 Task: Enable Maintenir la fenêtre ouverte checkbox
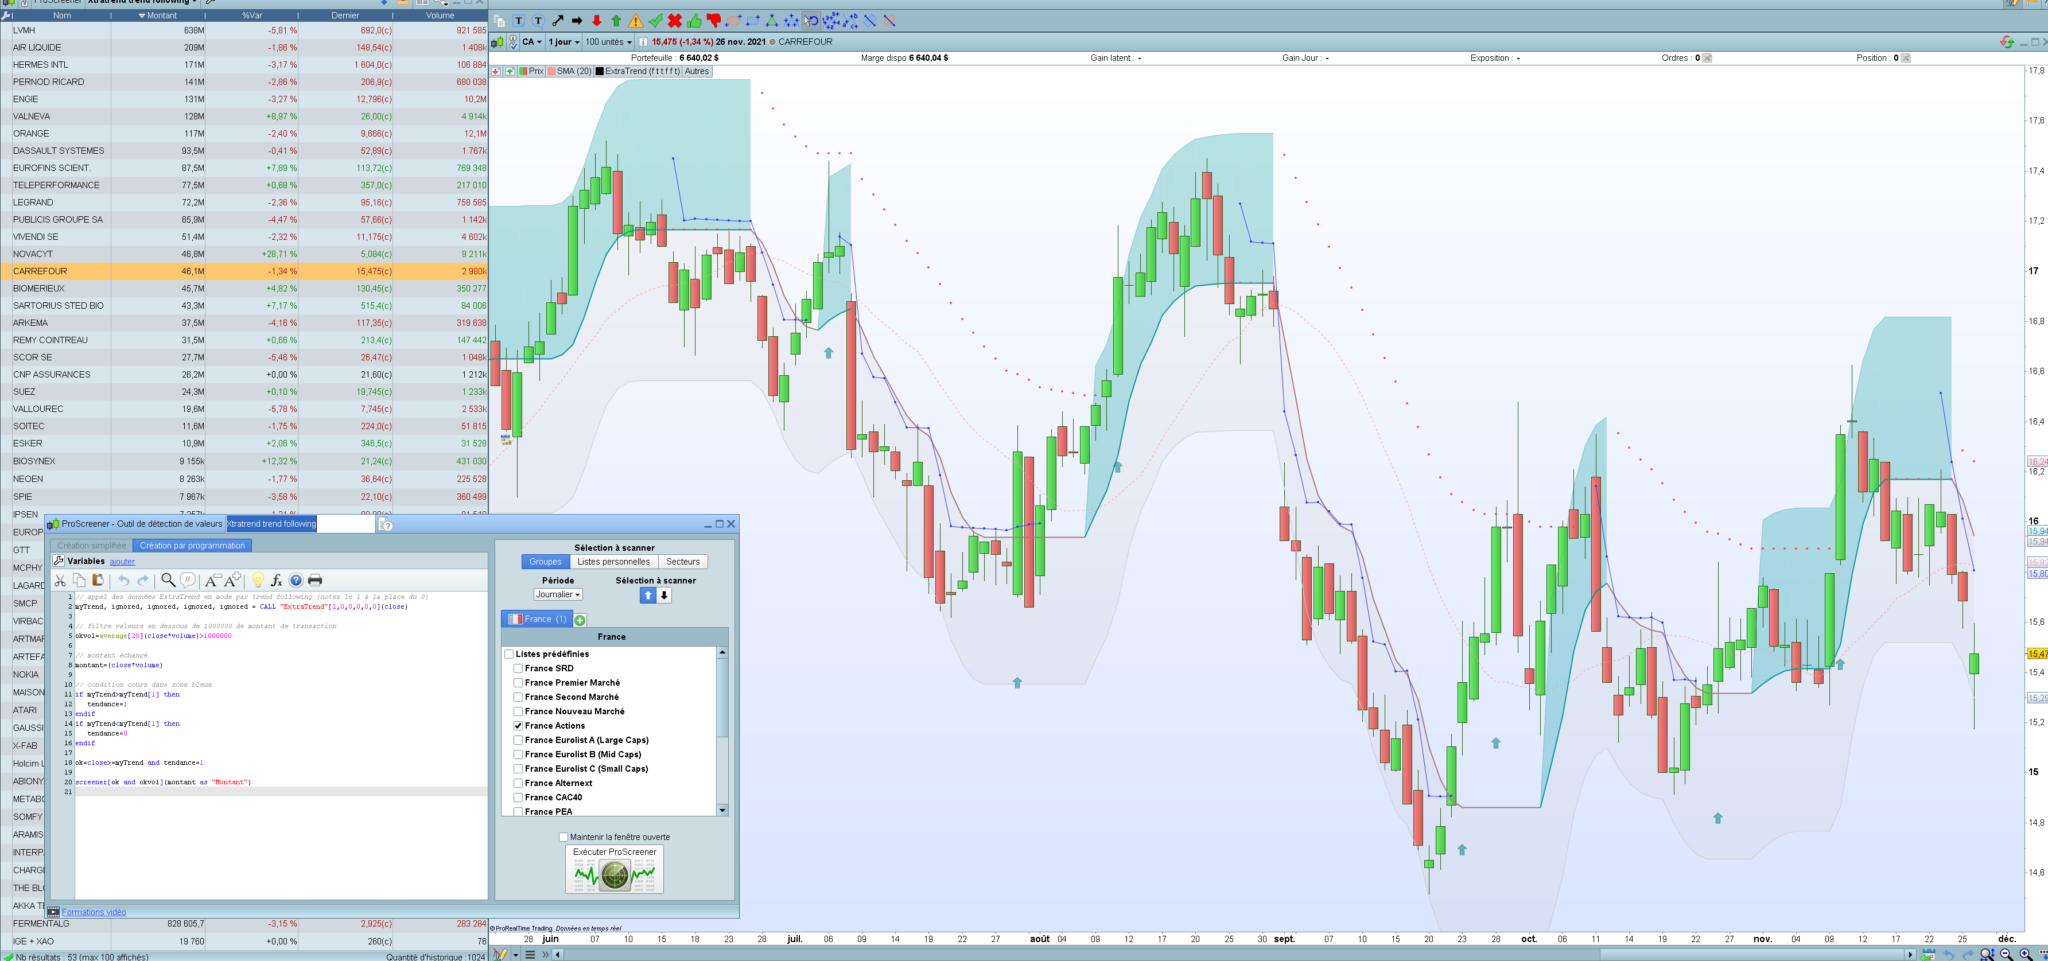coord(563,837)
